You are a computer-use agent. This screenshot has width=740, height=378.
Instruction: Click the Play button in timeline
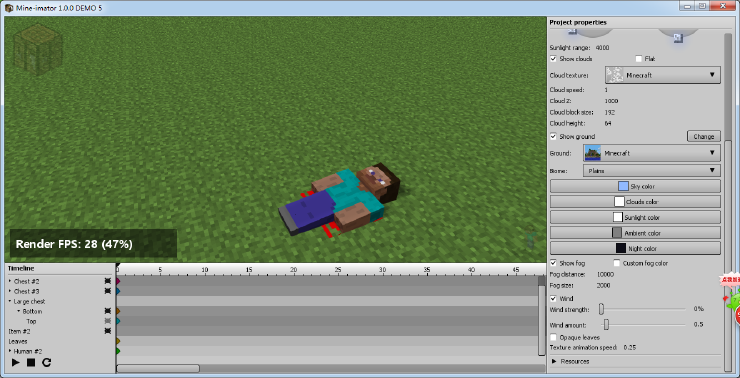[16, 362]
